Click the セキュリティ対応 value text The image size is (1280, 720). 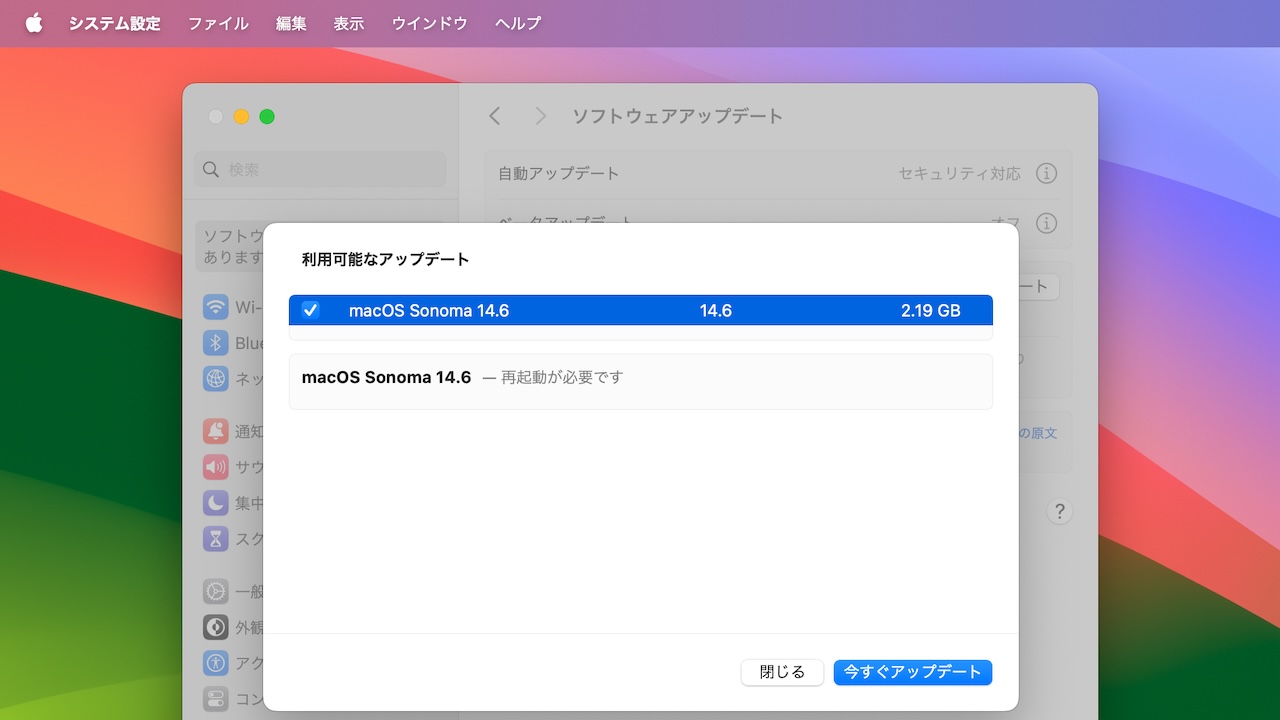pyautogui.click(x=960, y=173)
